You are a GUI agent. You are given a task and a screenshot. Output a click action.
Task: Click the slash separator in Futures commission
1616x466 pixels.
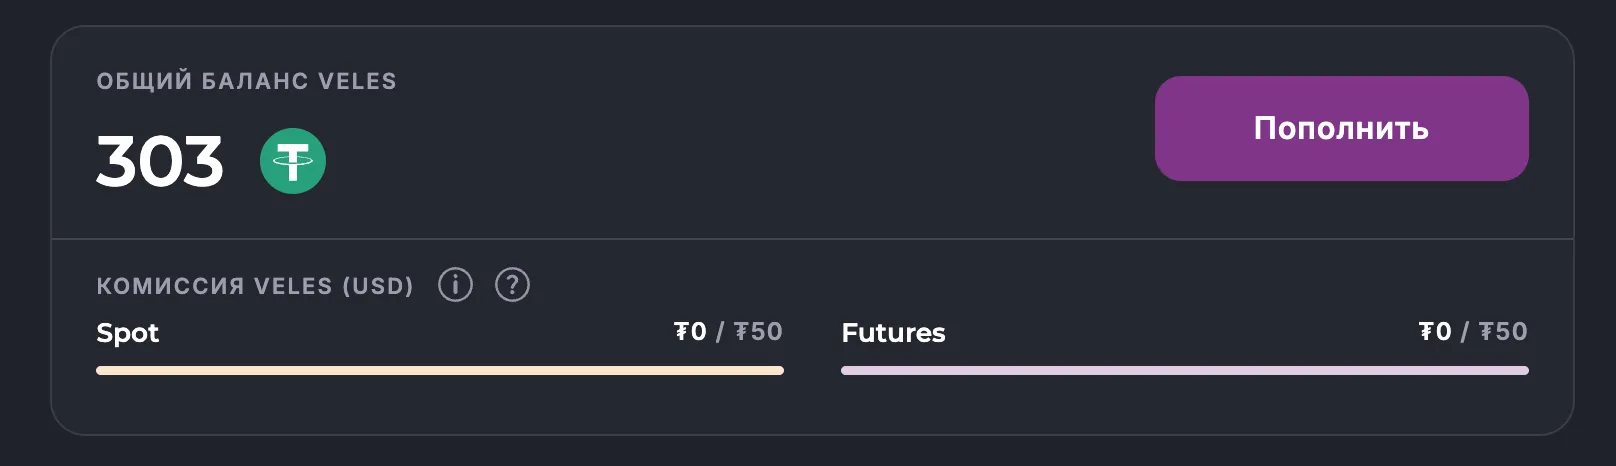click(1465, 332)
